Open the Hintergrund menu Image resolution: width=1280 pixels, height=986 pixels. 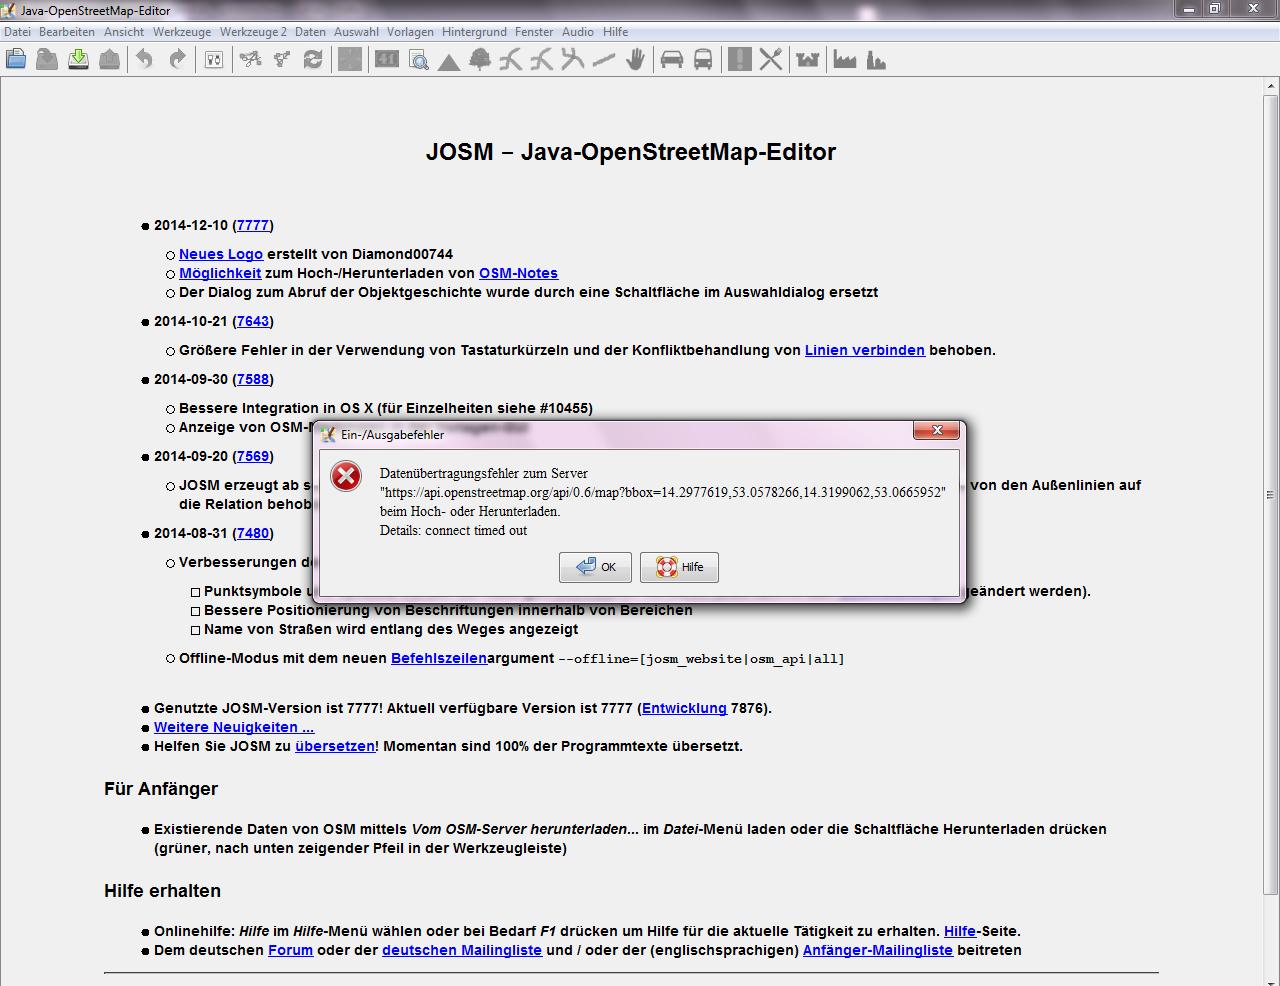(474, 32)
